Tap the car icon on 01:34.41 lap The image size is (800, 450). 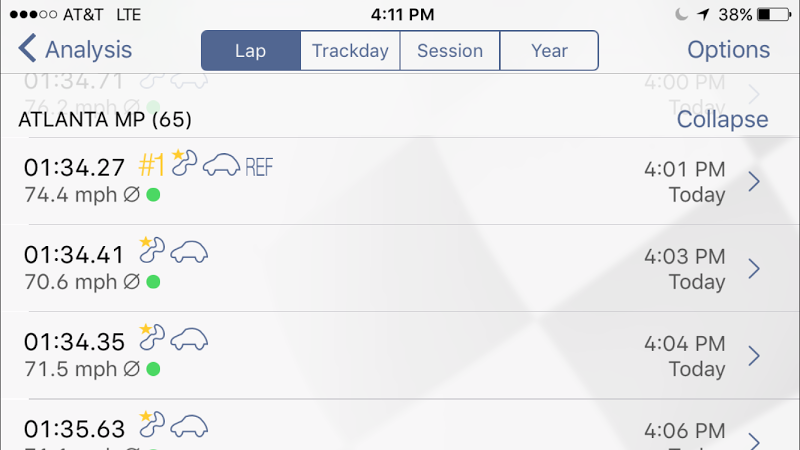point(188,254)
